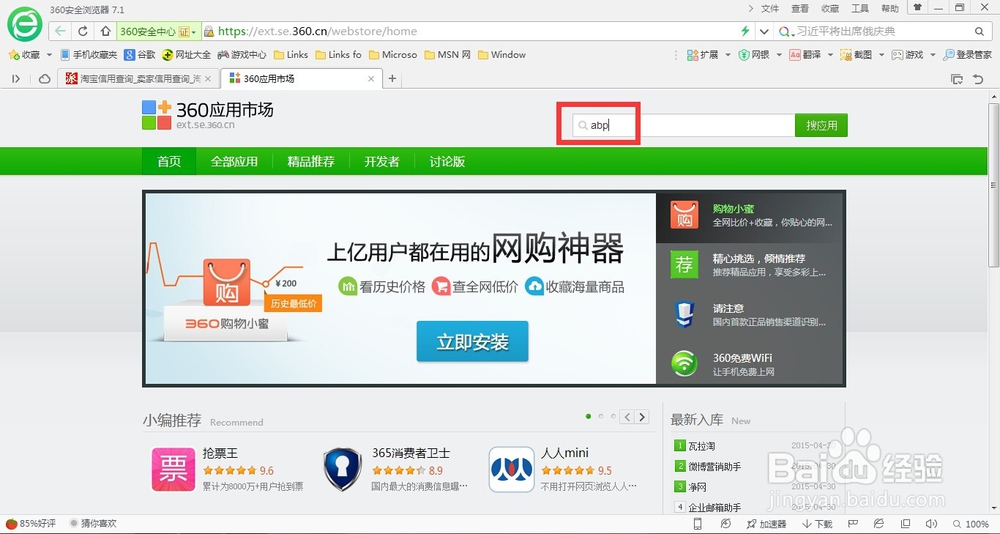
Task: Click the cloud tab icon
Action: tap(45, 78)
